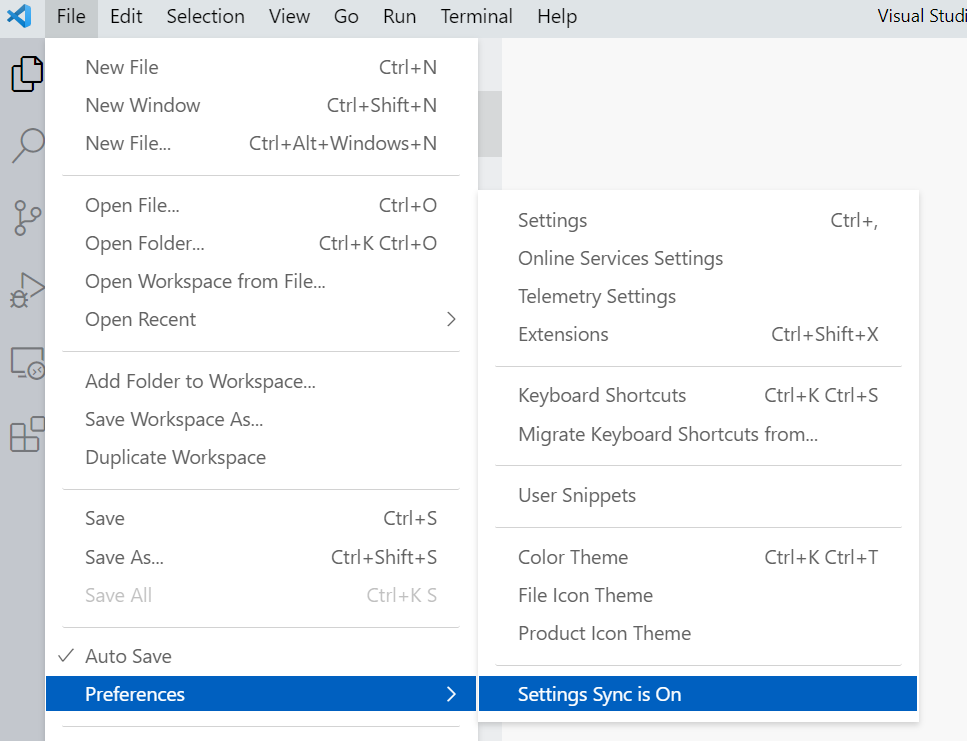967x741 pixels.
Task: Open the Edit menu
Action: pyautogui.click(x=126, y=17)
